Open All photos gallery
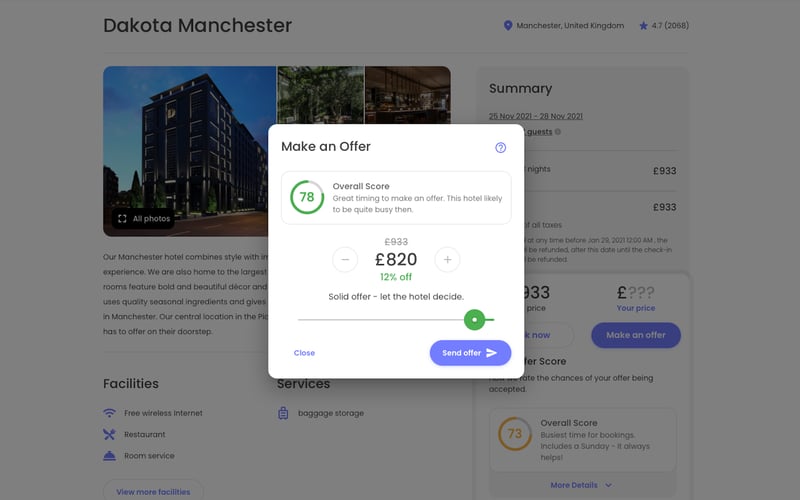Viewport: 800px width, 500px height. point(144,219)
